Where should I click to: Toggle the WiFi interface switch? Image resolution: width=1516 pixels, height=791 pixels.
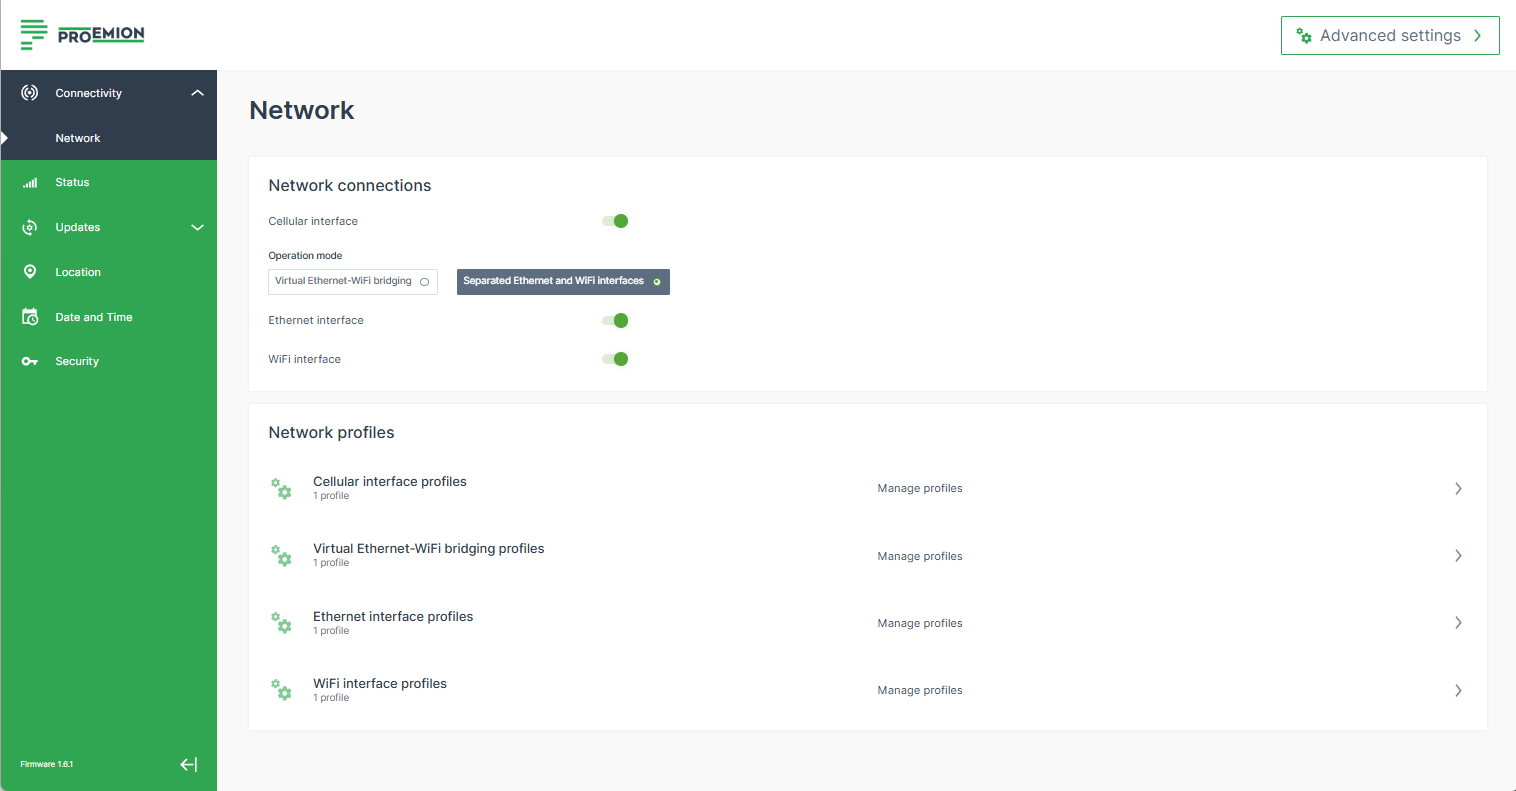click(x=614, y=358)
